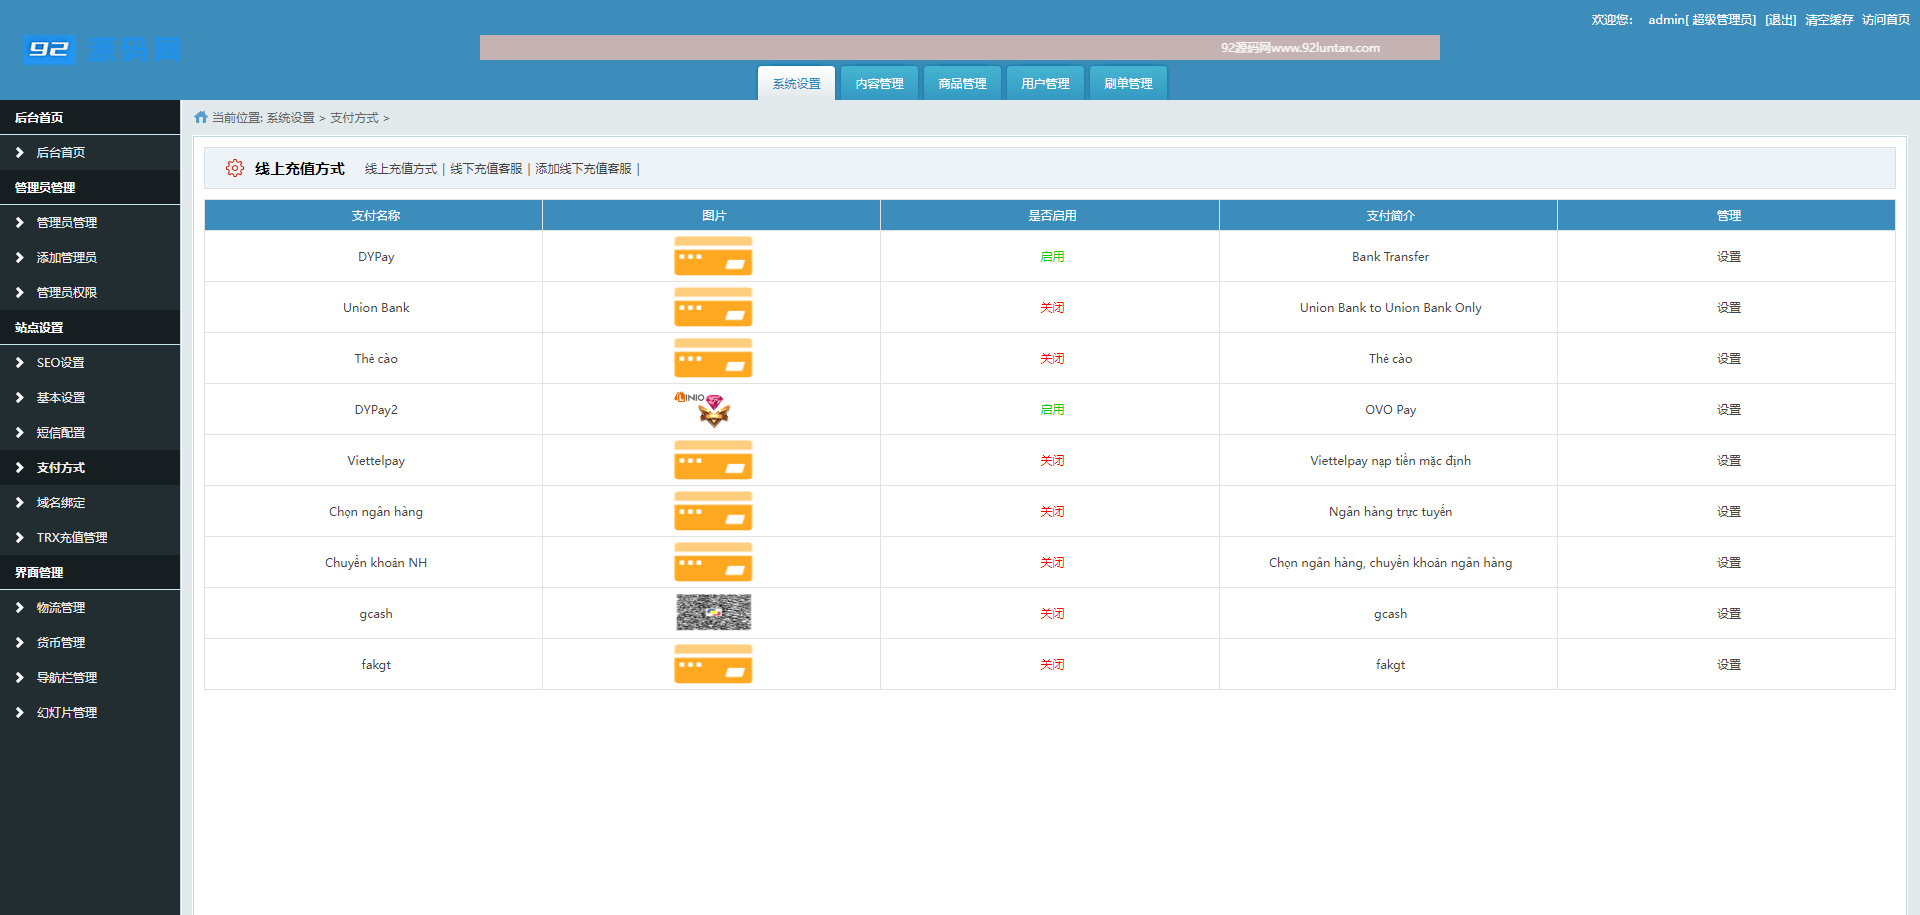Click 关闭 status in Viettelpay row

coord(1052,460)
